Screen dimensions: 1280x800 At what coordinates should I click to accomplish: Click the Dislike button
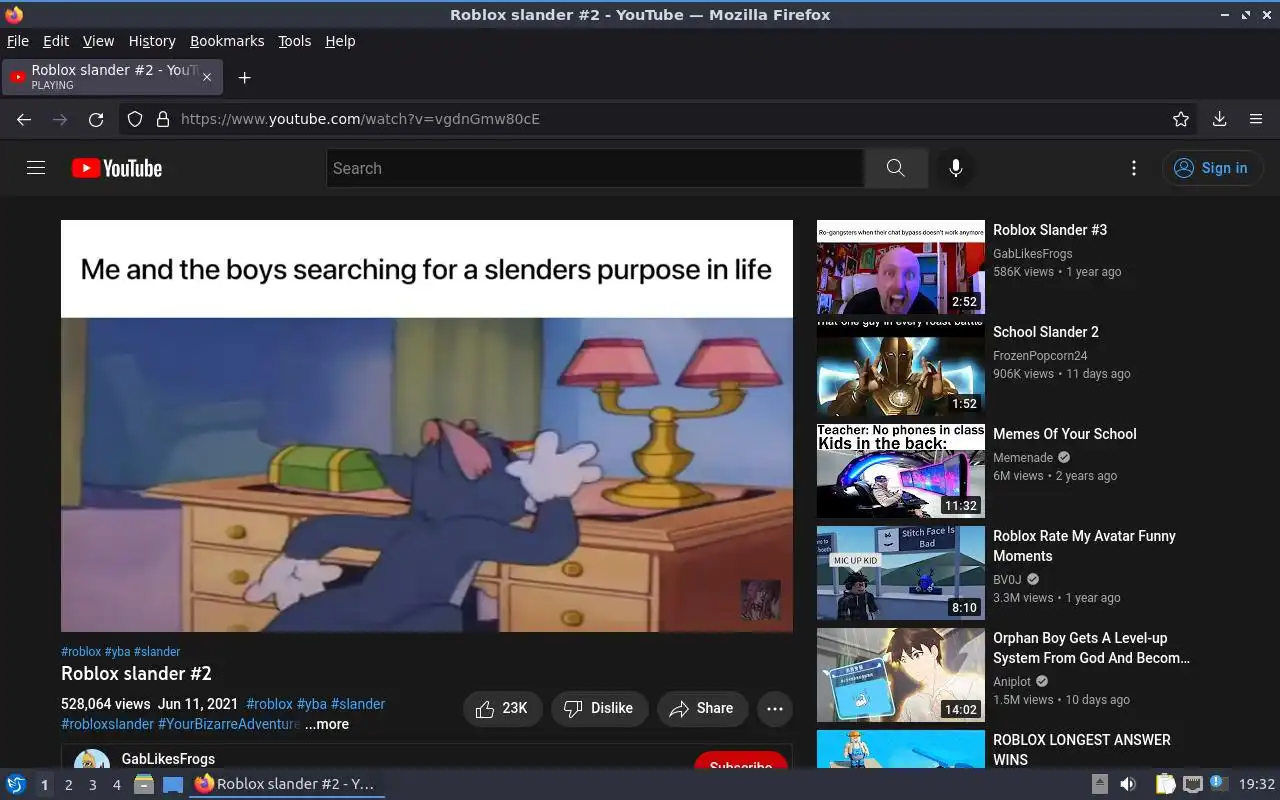(x=599, y=708)
